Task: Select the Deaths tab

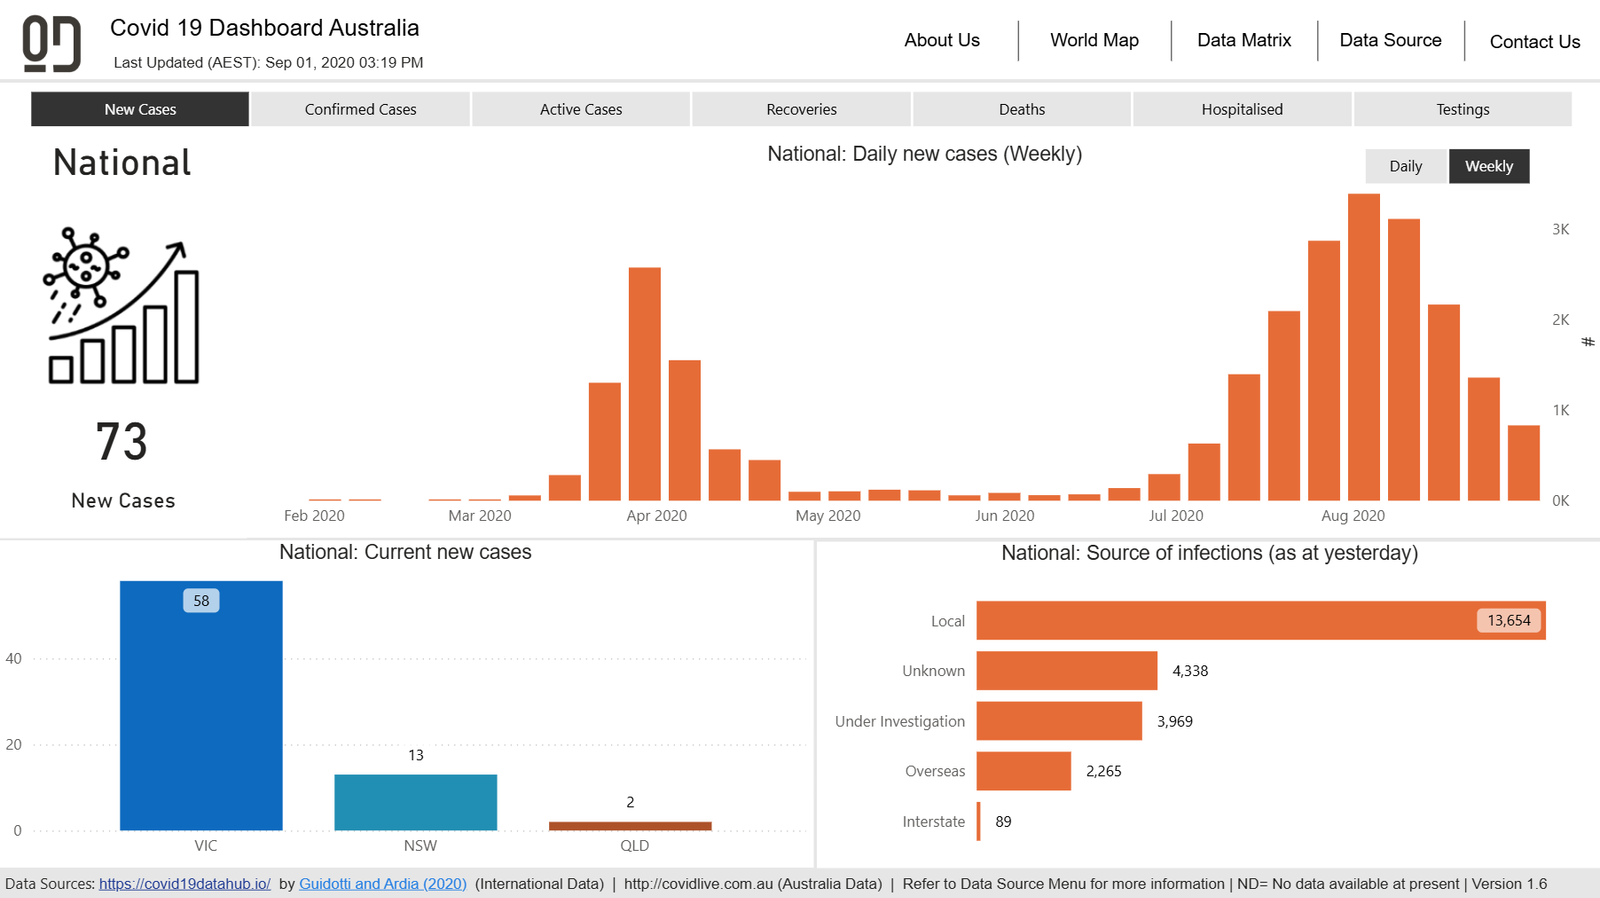Action: point(1021,109)
